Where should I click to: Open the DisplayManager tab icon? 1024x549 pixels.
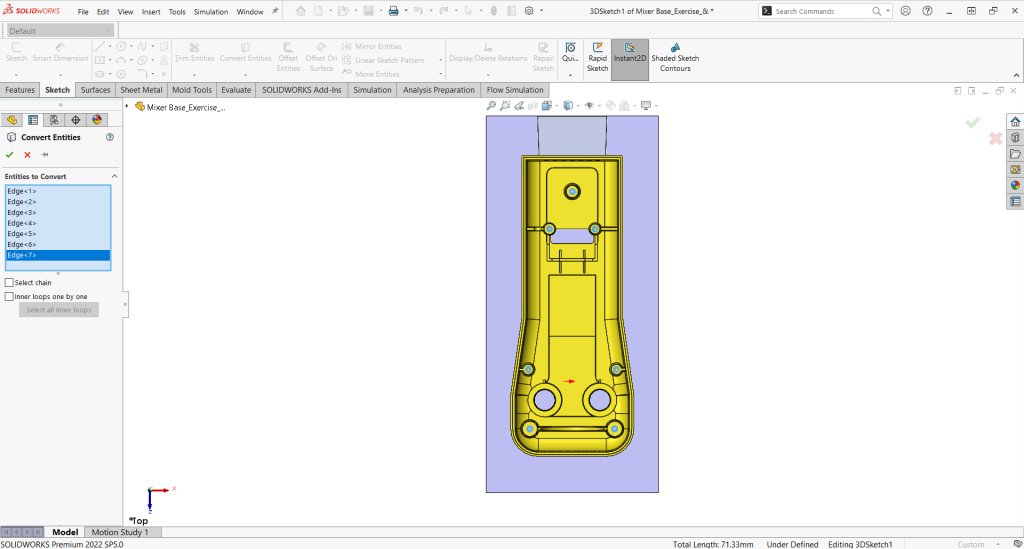(x=97, y=119)
